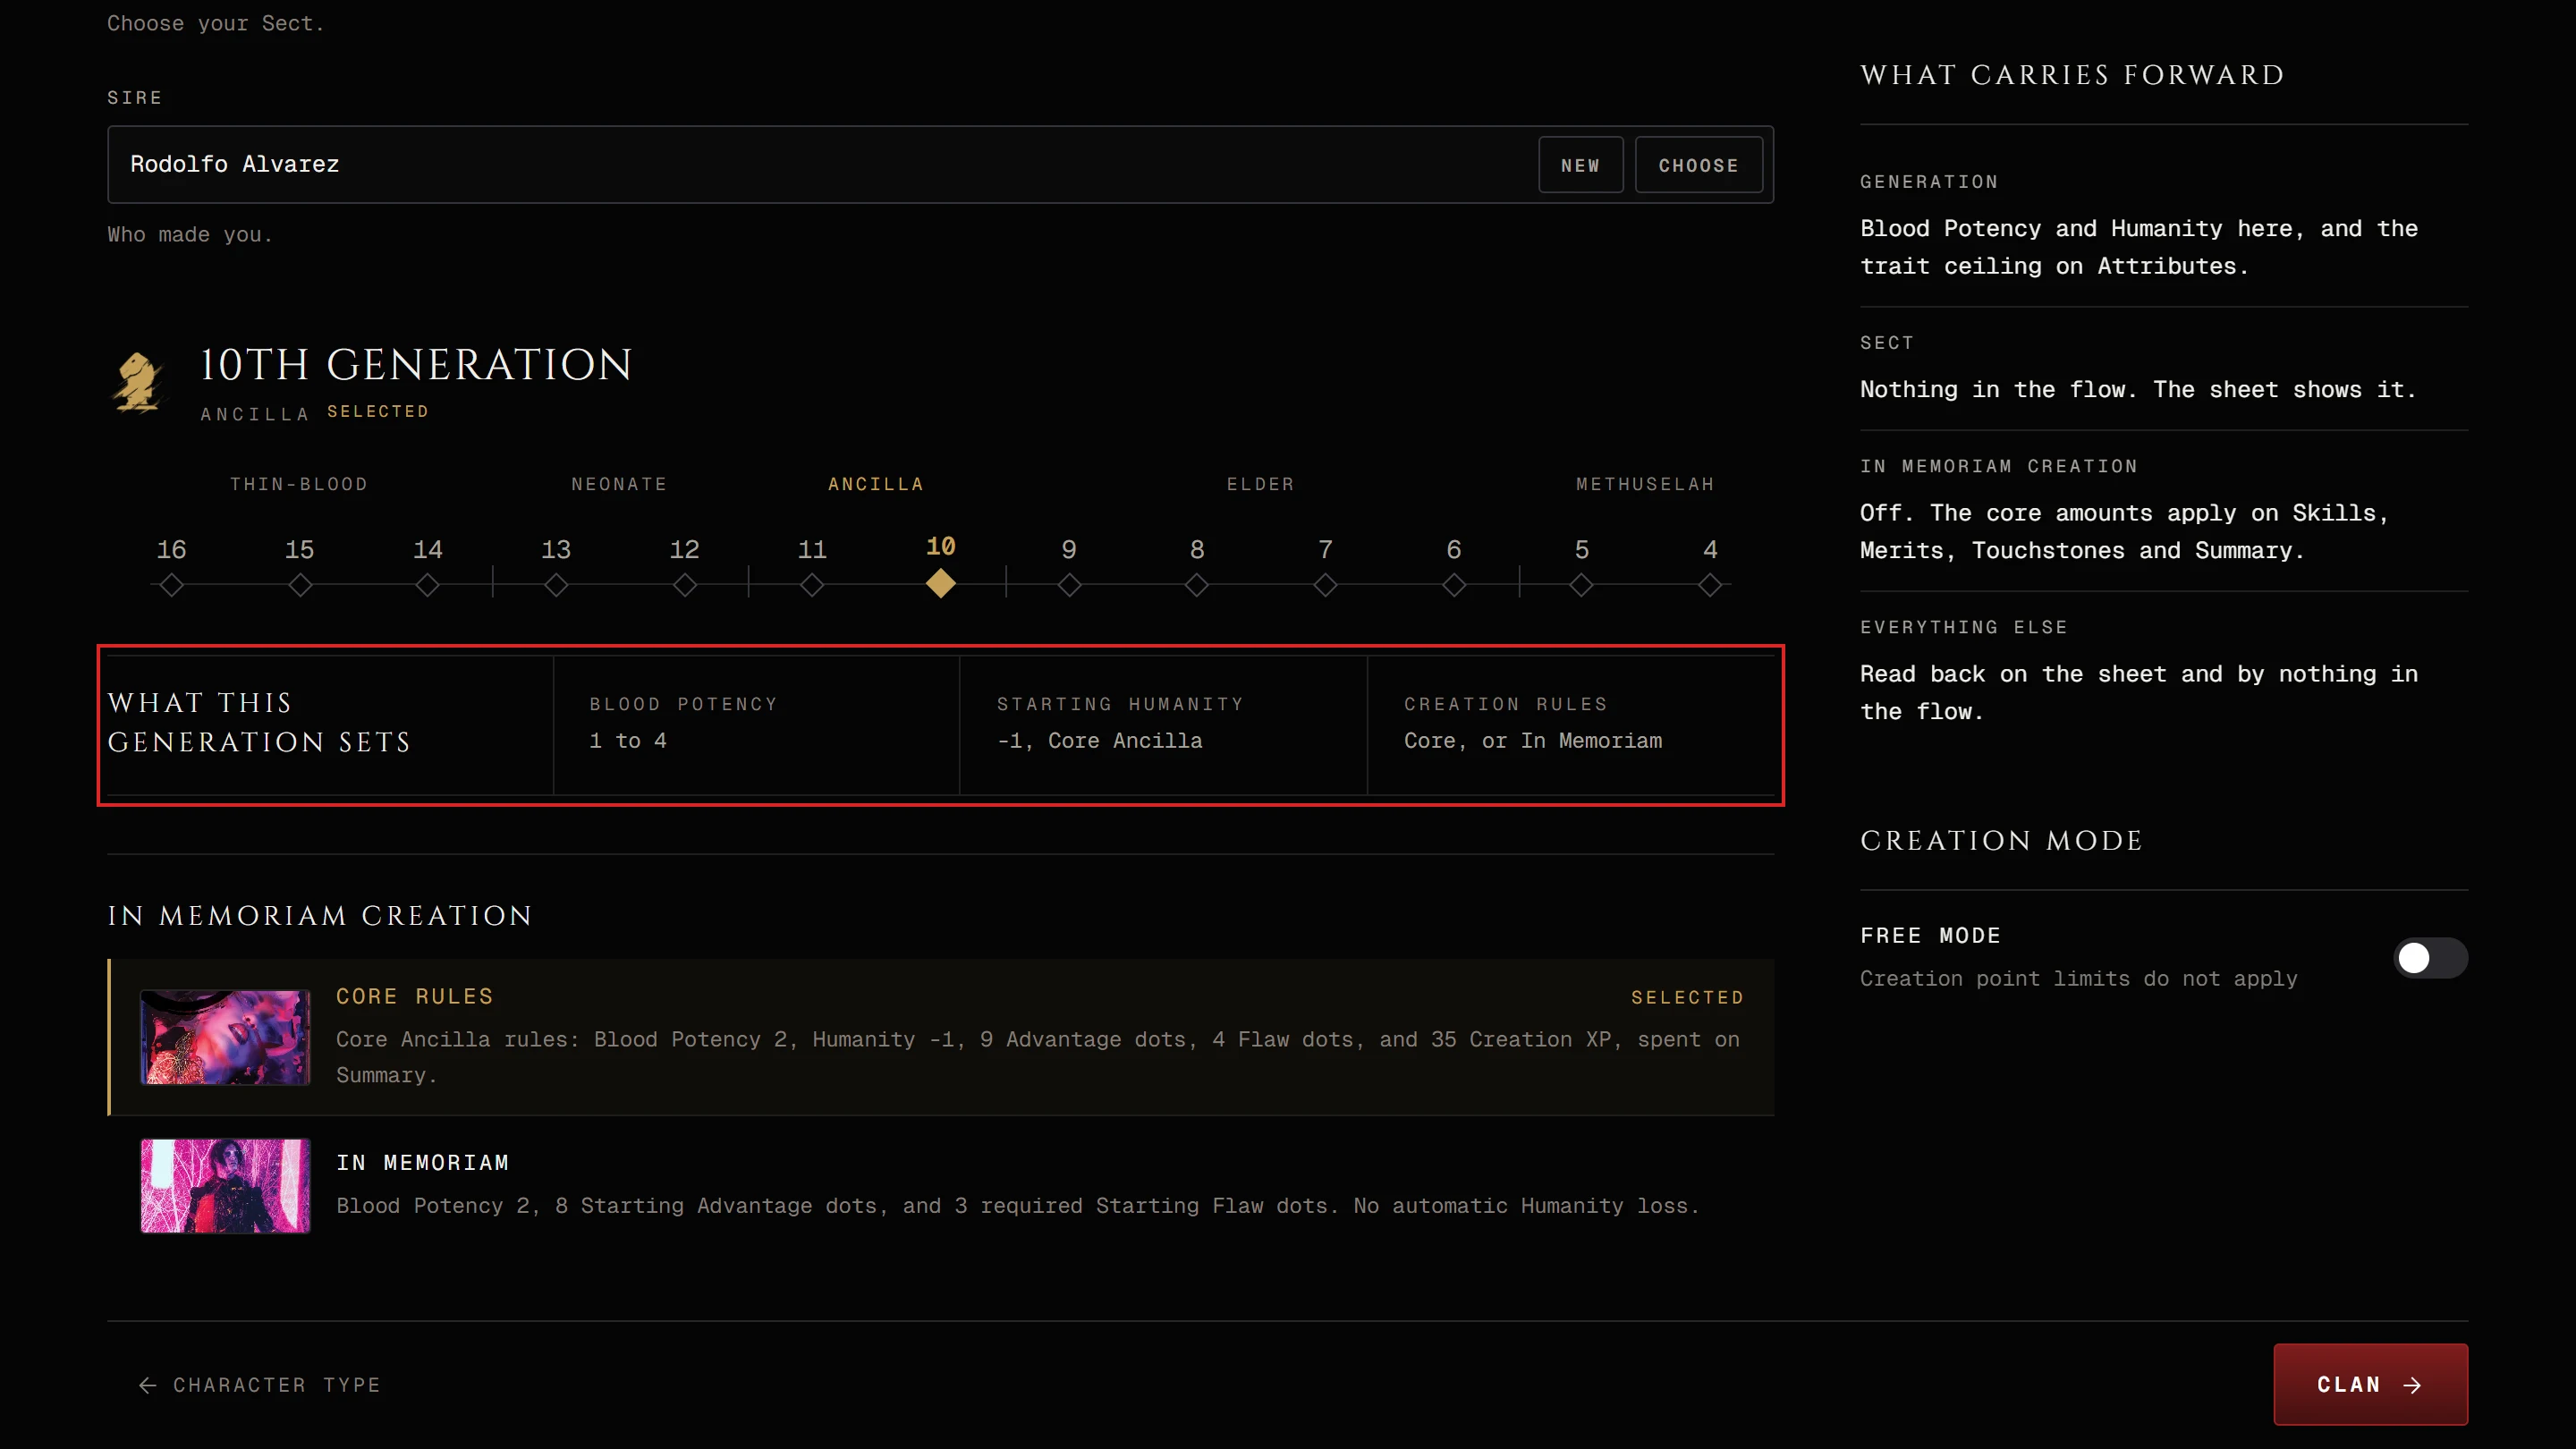
Task: Click the Thin-Blood tier label
Action: 299,484
